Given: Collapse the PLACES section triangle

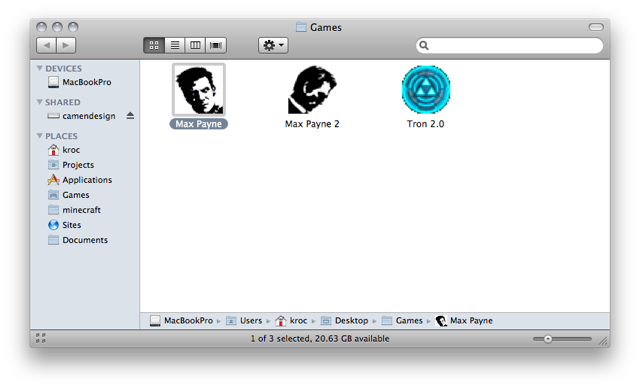Looking at the screenshot, I should (x=40, y=136).
